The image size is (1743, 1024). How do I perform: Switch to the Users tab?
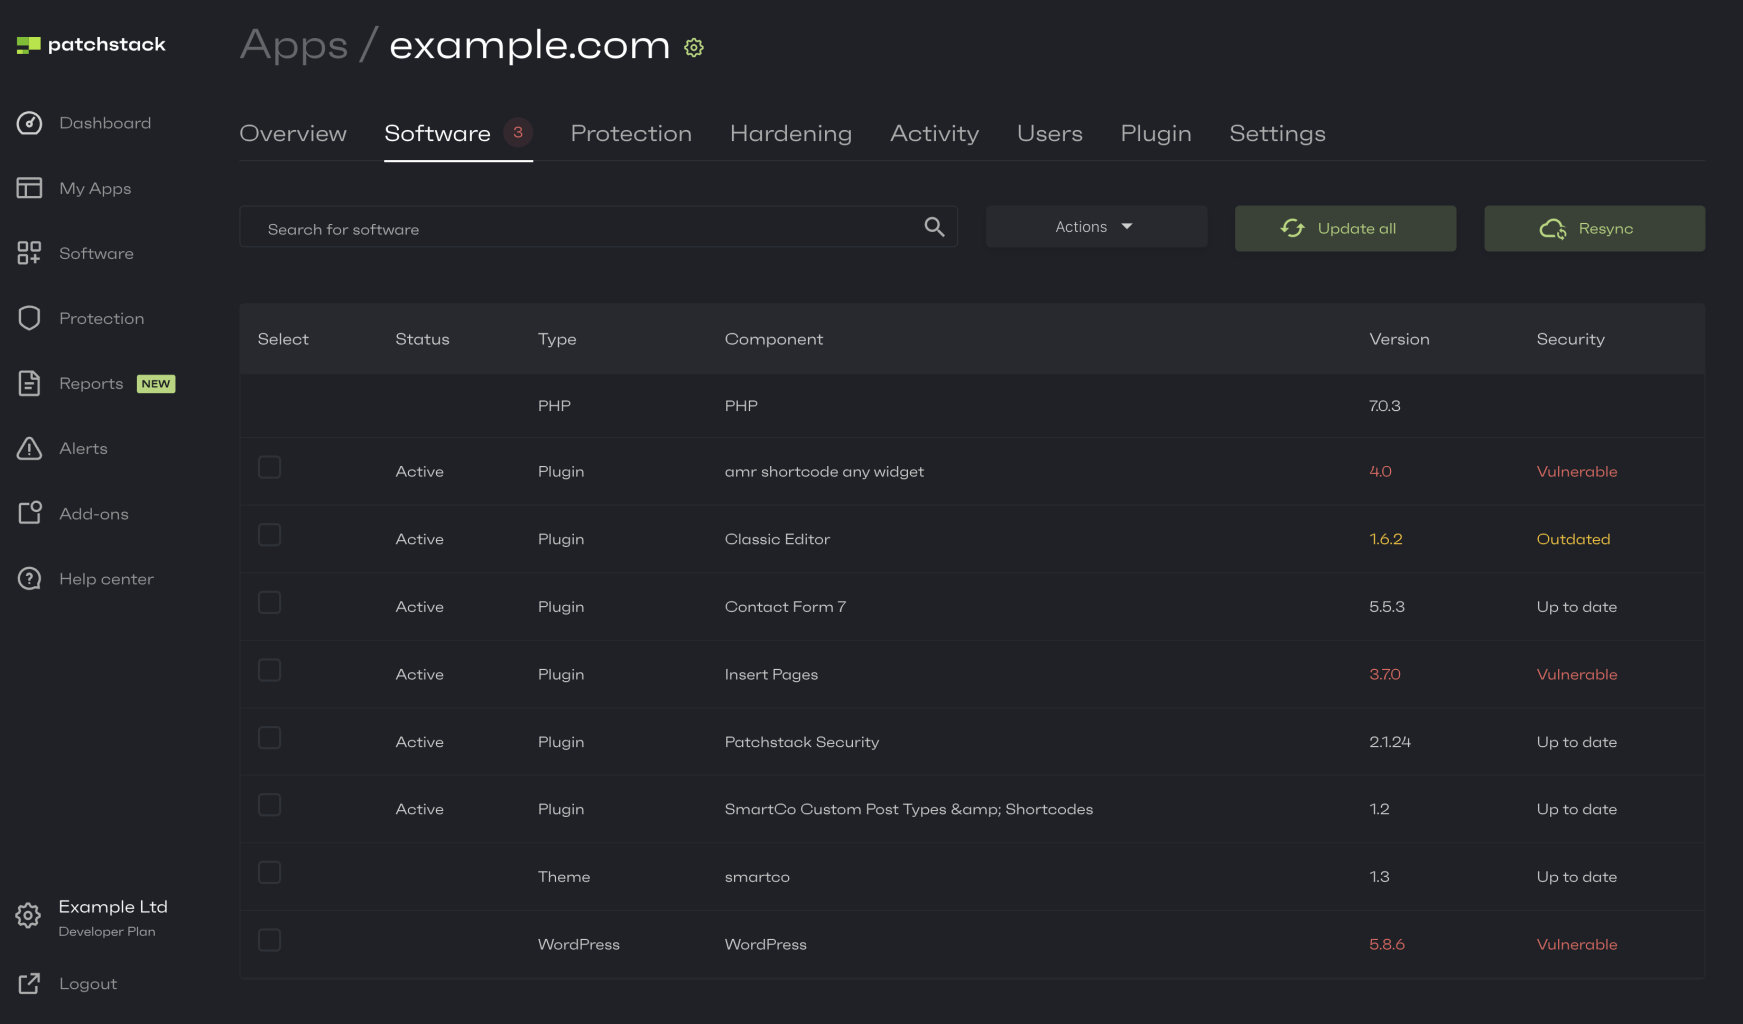pyautogui.click(x=1050, y=134)
